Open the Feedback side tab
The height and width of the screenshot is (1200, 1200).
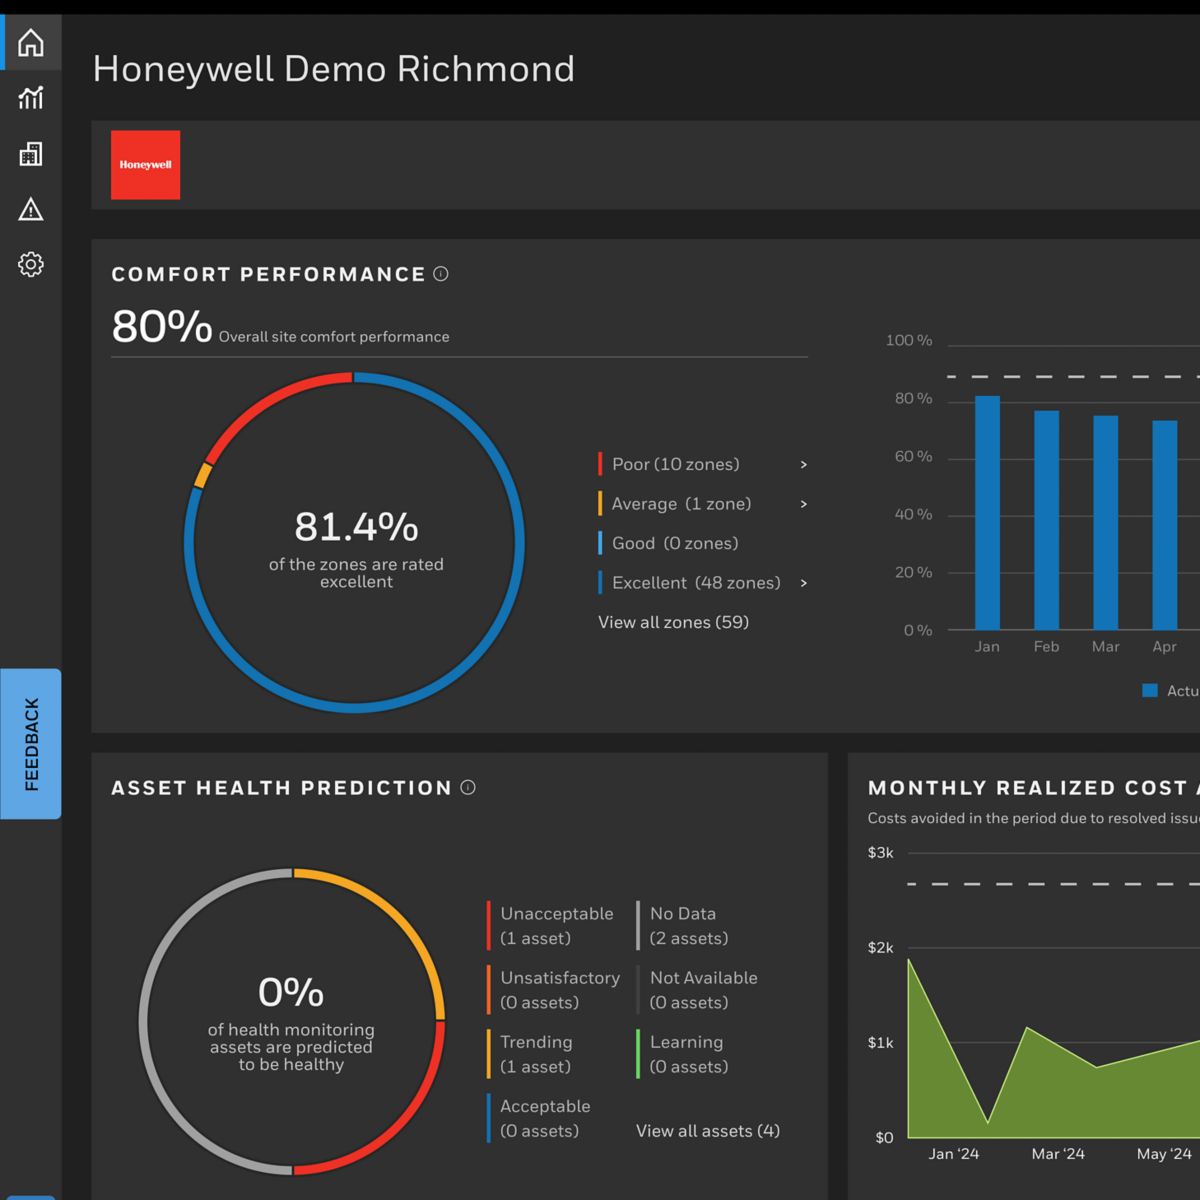[31, 744]
